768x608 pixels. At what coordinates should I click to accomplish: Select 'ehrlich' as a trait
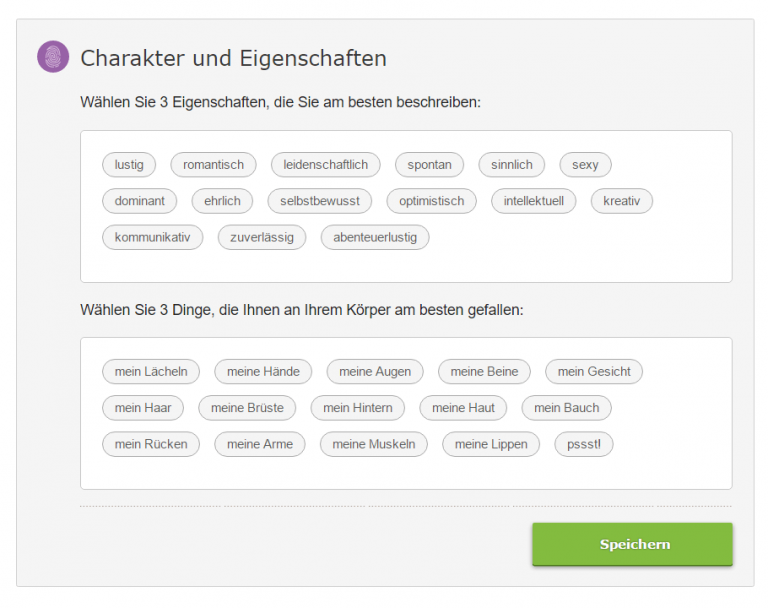click(222, 201)
